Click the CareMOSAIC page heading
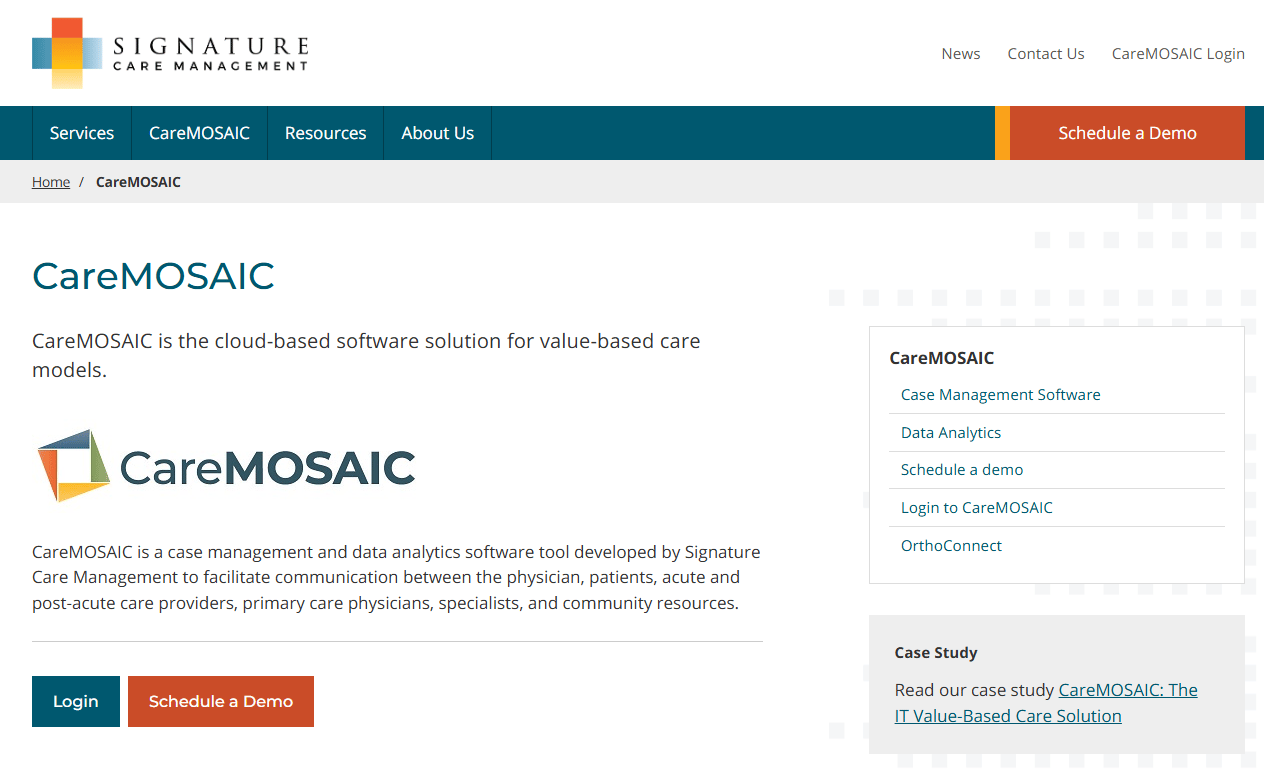This screenshot has width=1264, height=782. (153, 276)
